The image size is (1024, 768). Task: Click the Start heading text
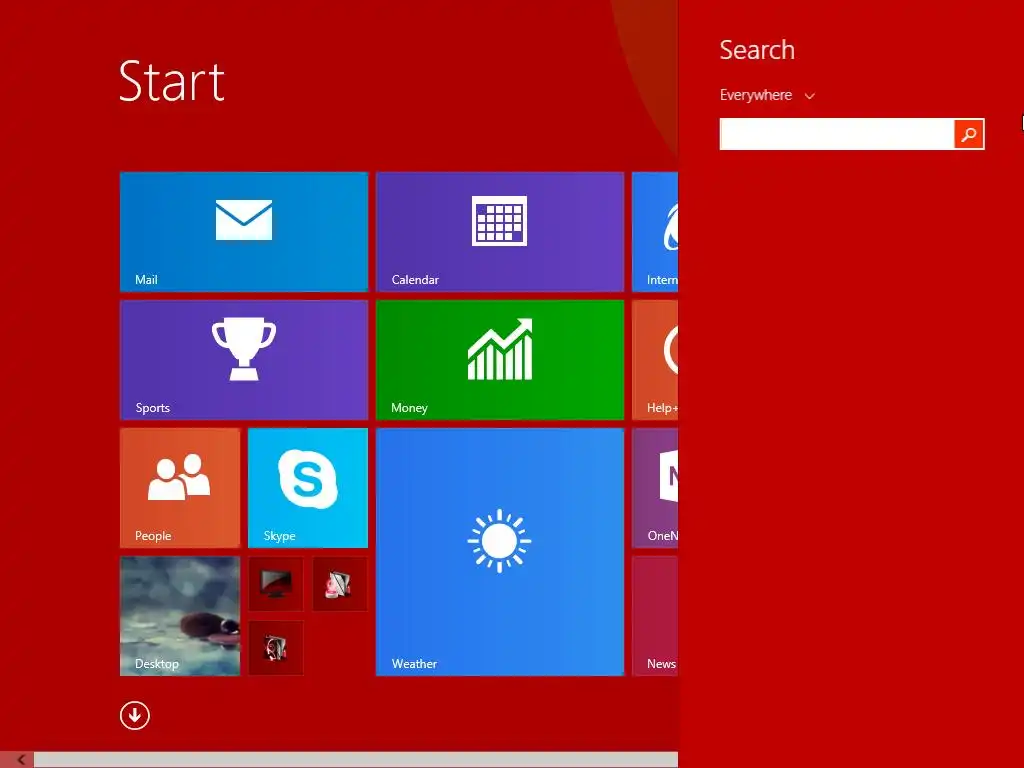pyautogui.click(x=172, y=82)
